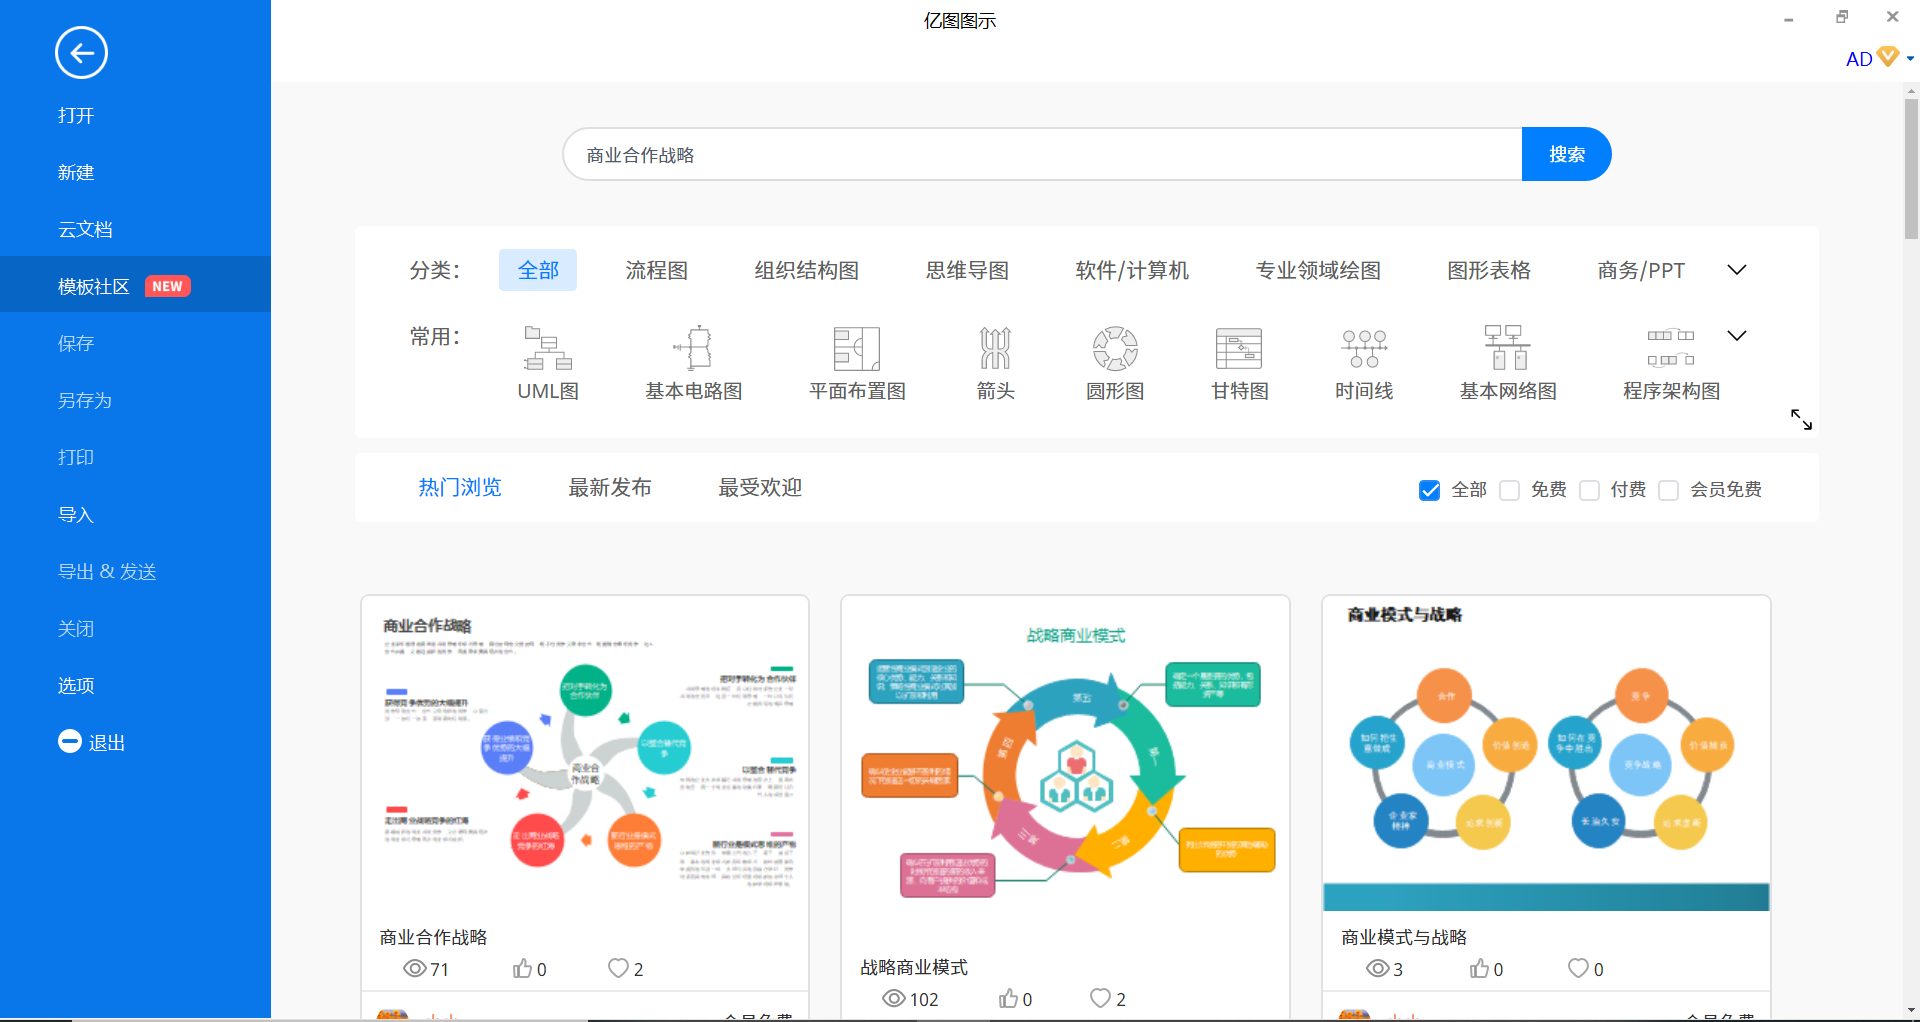Open the 基本网络图 template category
This screenshot has width=1920, height=1022.
(1508, 363)
